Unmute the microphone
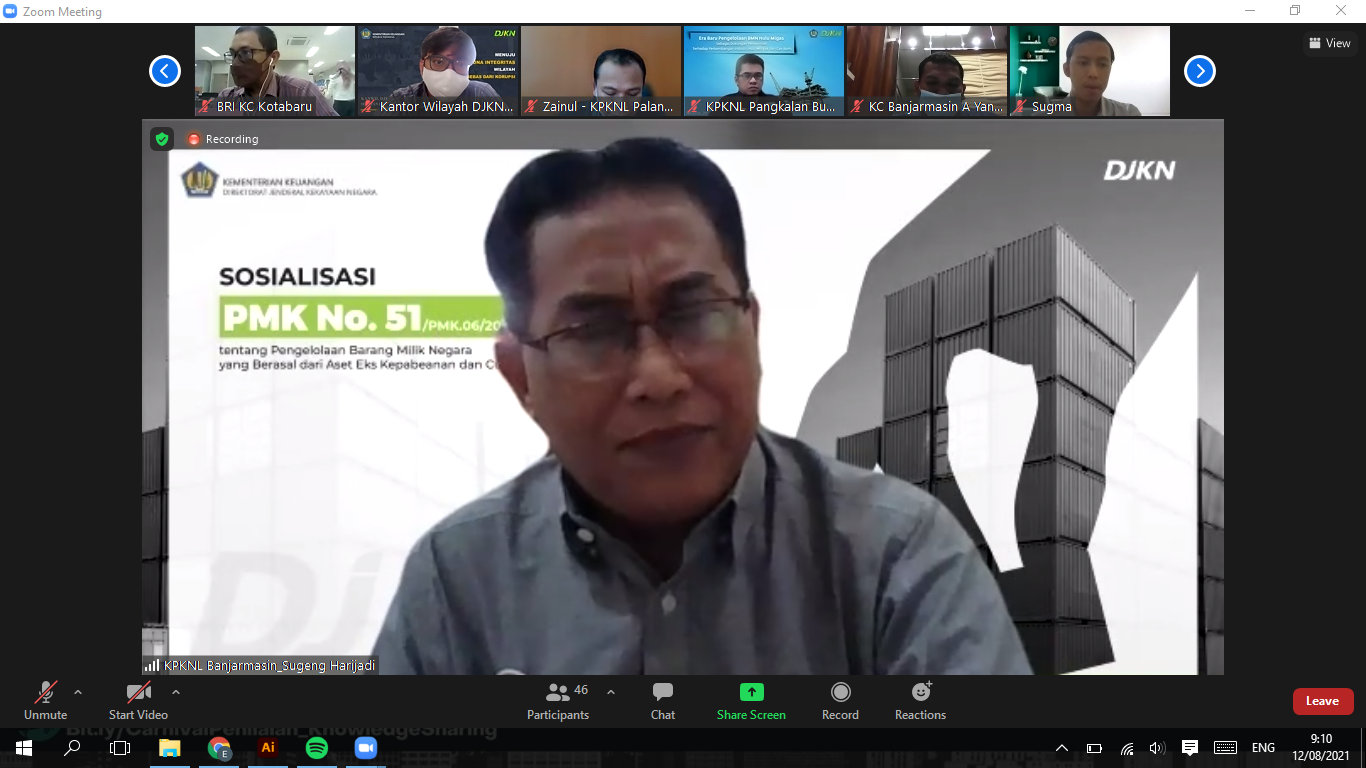The height and width of the screenshot is (768, 1366). point(45,700)
